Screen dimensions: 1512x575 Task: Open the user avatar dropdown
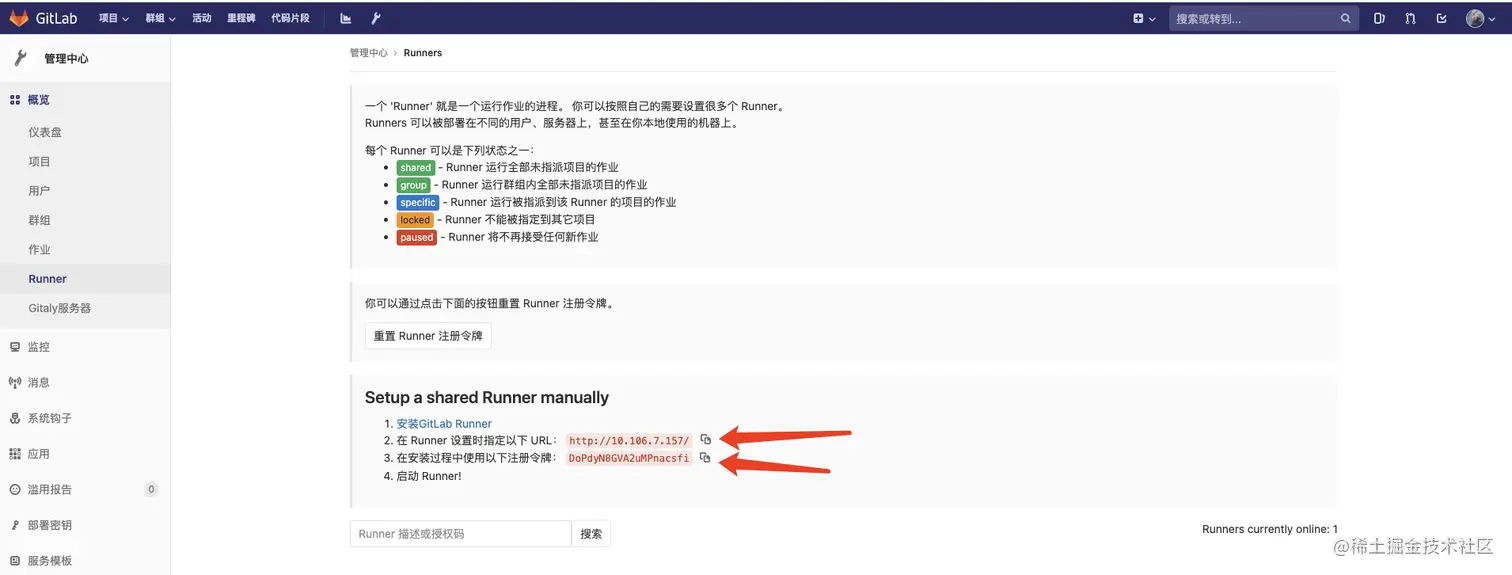point(1480,18)
